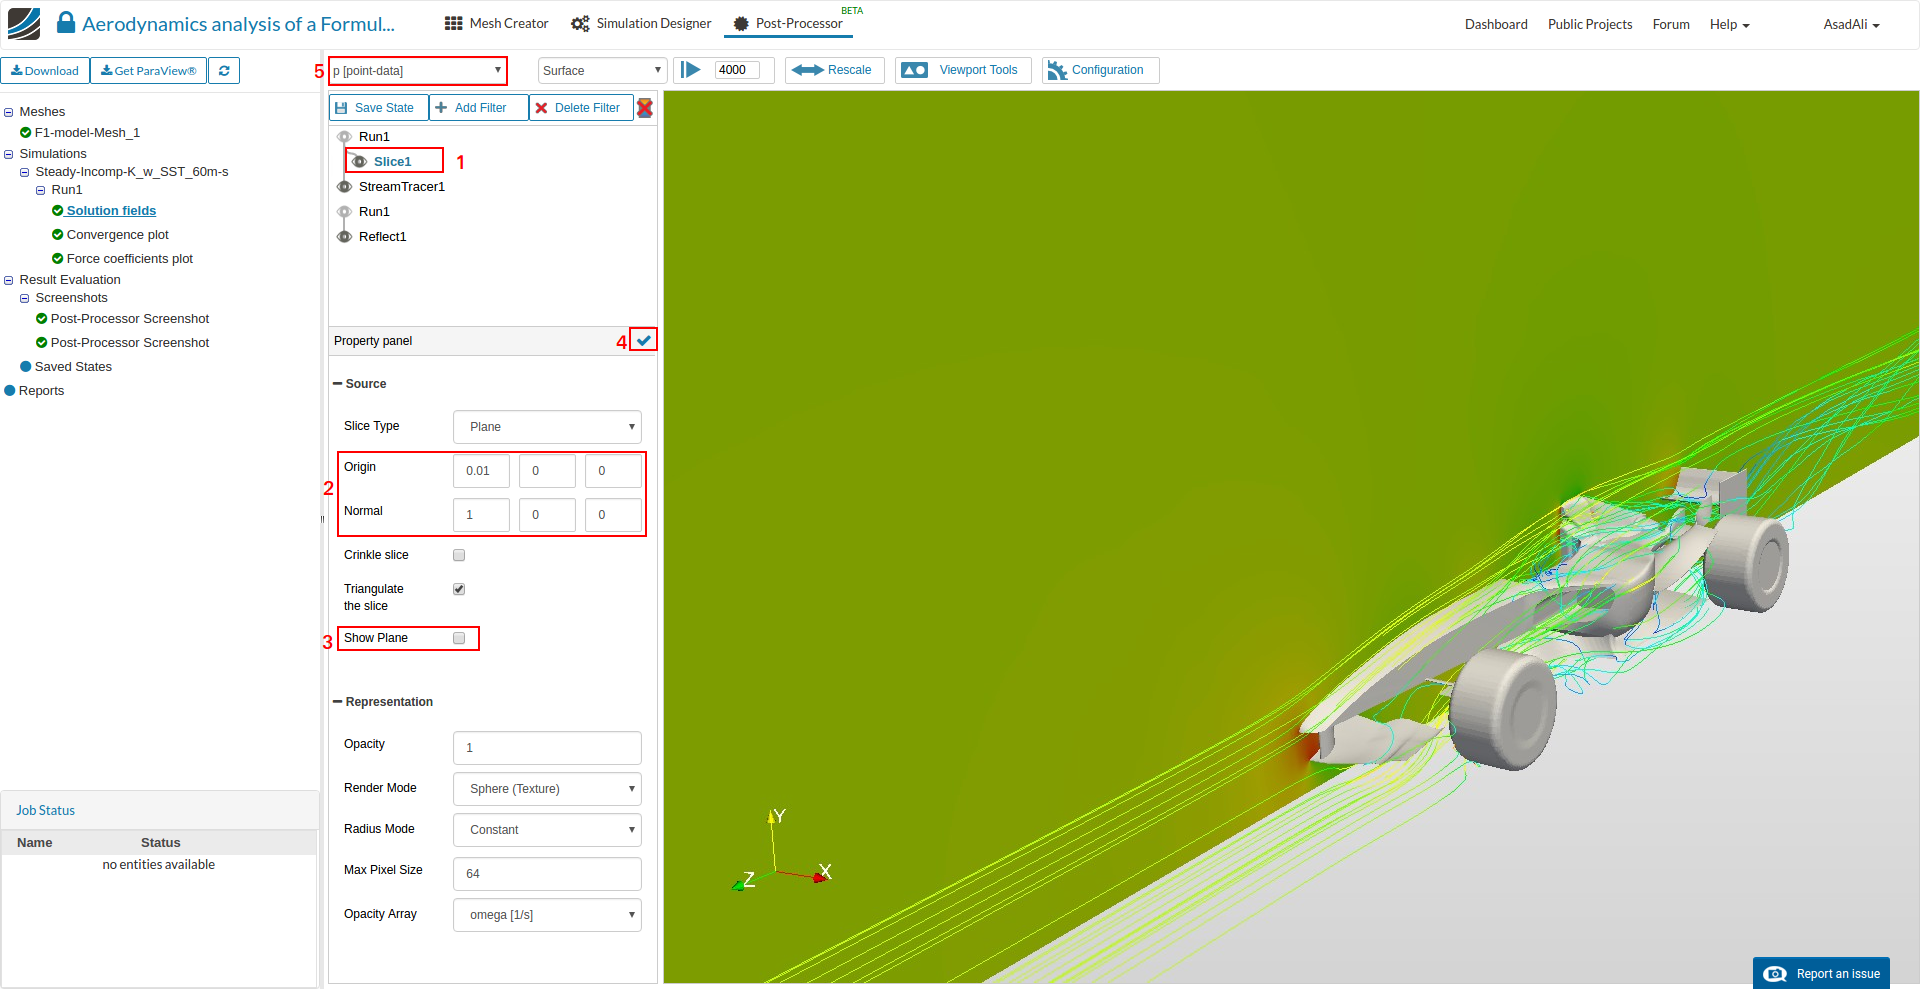Click the time step 4000 field
The width and height of the screenshot is (1920, 989).
click(737, 70)
